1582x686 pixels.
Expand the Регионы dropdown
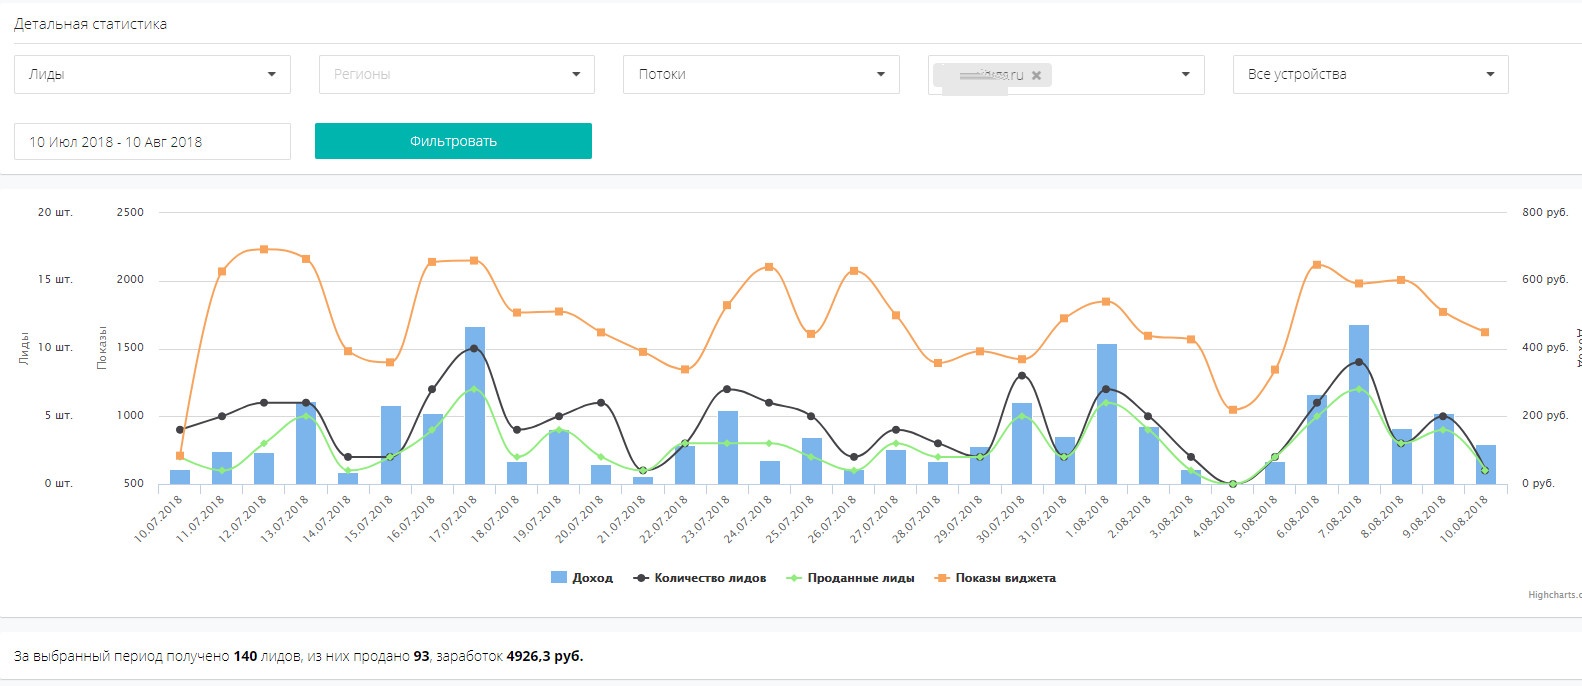coord(456,74)
